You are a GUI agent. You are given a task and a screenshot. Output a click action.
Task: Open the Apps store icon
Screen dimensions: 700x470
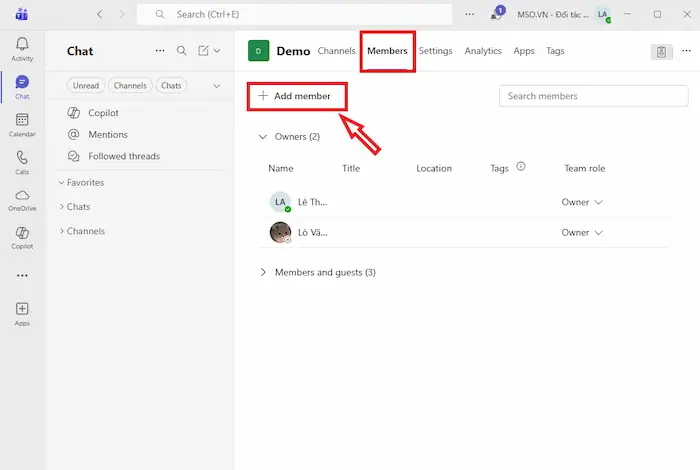[x=22, y=314]
